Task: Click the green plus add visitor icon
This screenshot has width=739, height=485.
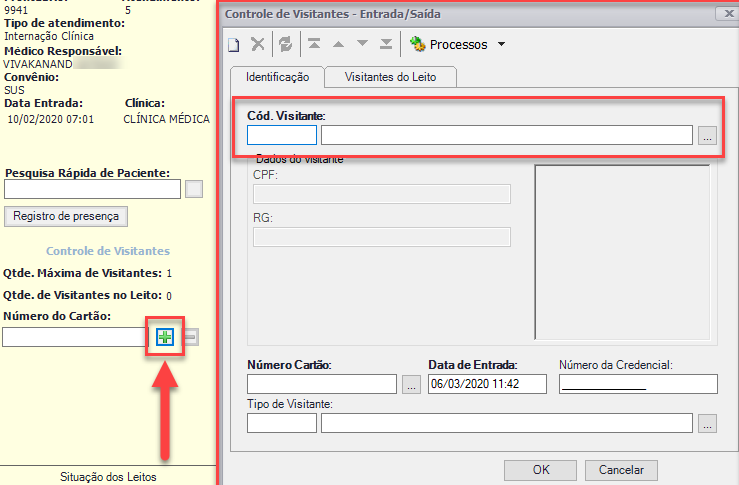Action: [x=165, y=337]
